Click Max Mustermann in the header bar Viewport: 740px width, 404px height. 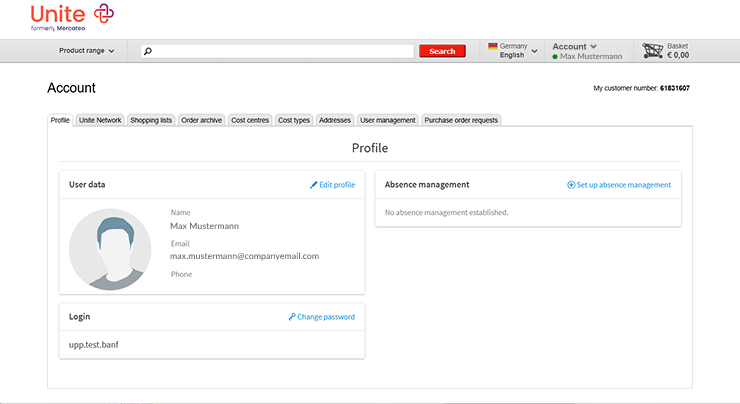click(591, 57)
